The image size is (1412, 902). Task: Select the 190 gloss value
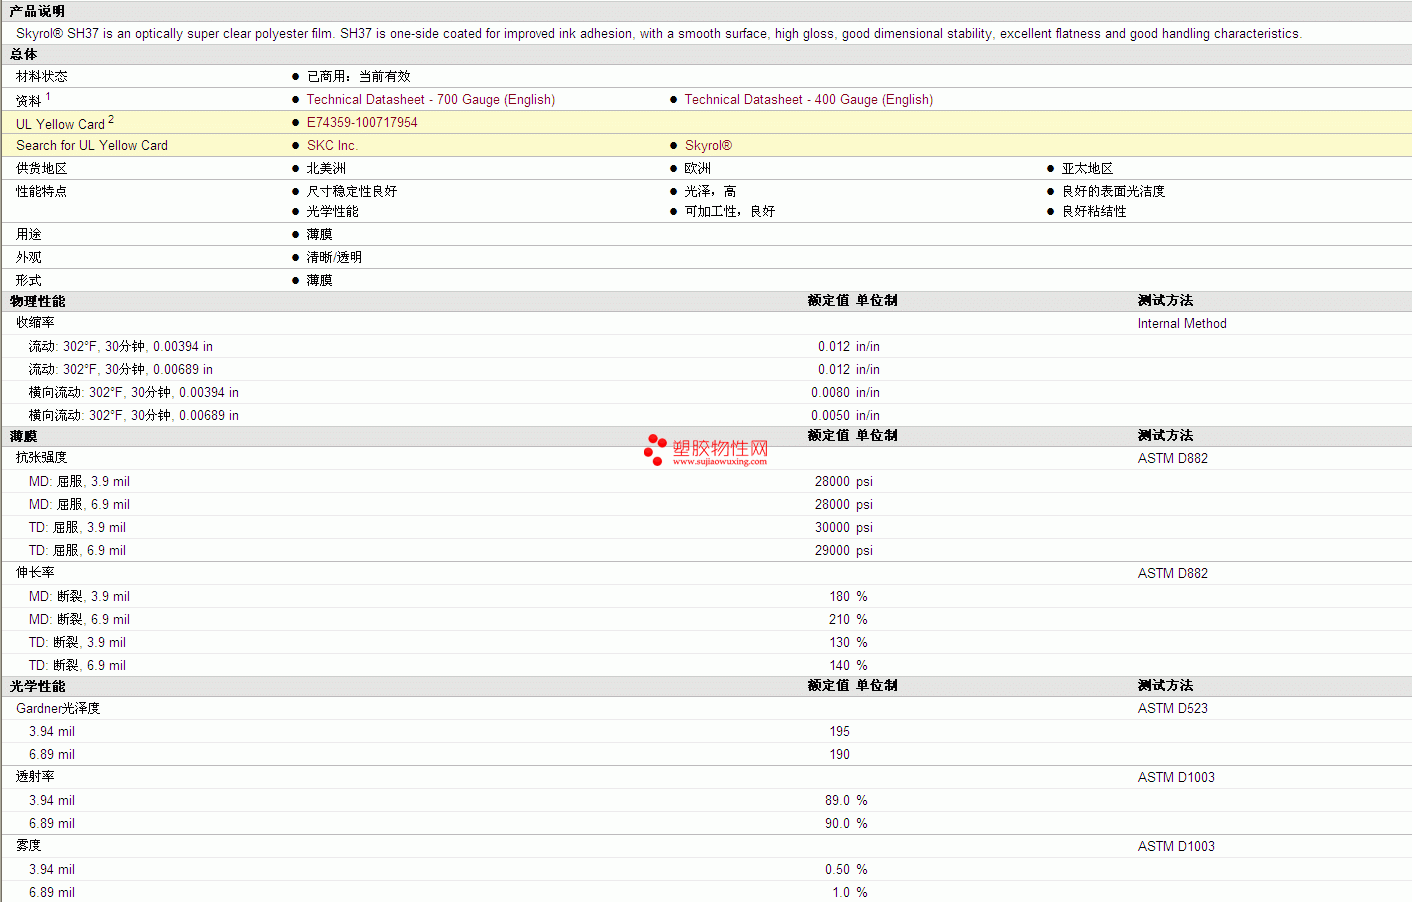(x=839, y=754)
